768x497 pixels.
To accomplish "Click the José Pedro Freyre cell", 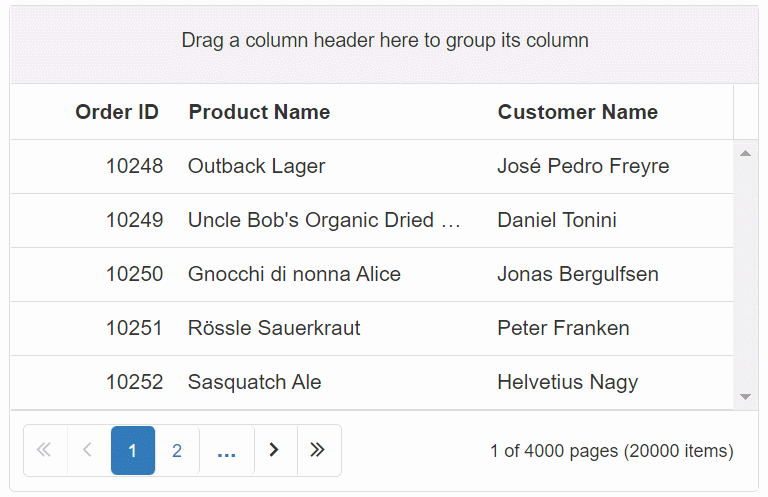I will pyautogui.click(x=583, y=166).
